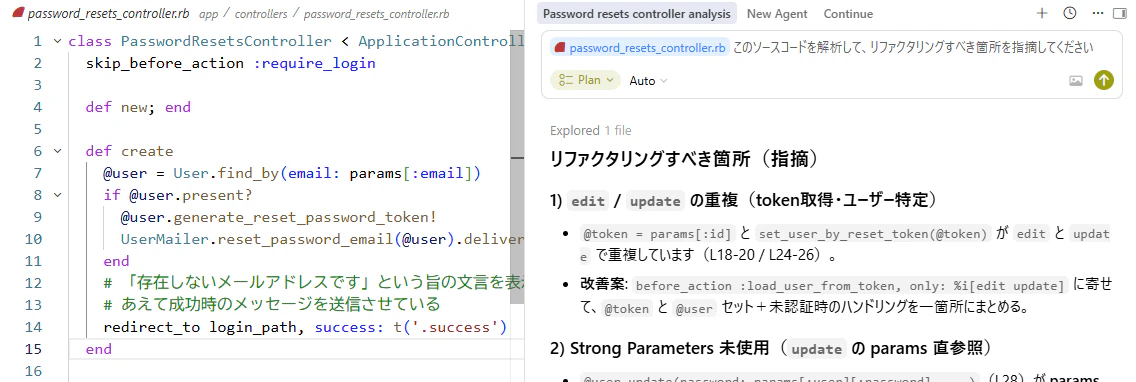The height and width of the screenshot is (382, 1136).
Task: Click the app breadcrumb segment
Action: (x=208, y=14)
